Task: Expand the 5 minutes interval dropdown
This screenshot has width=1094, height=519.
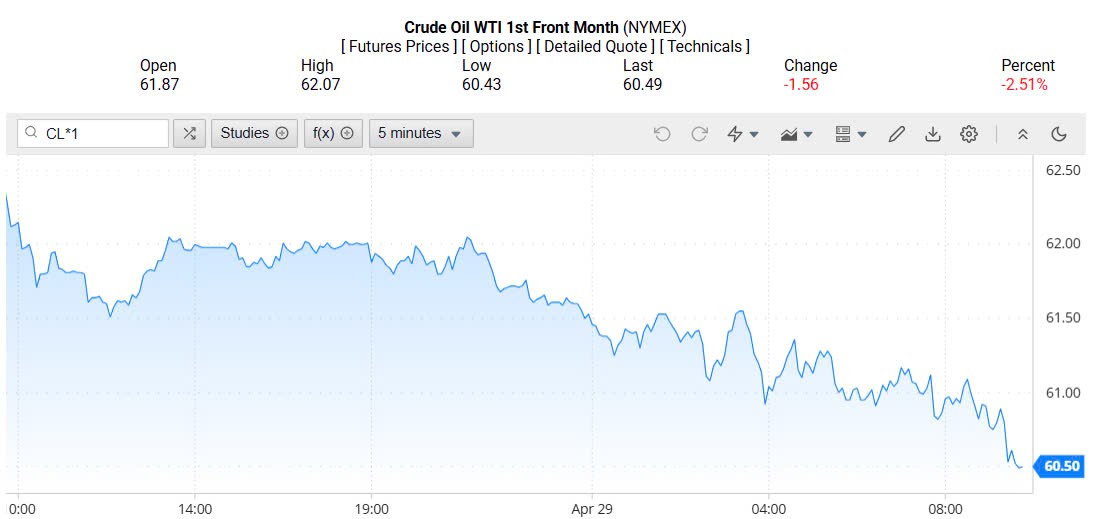Action: [420, 133]
